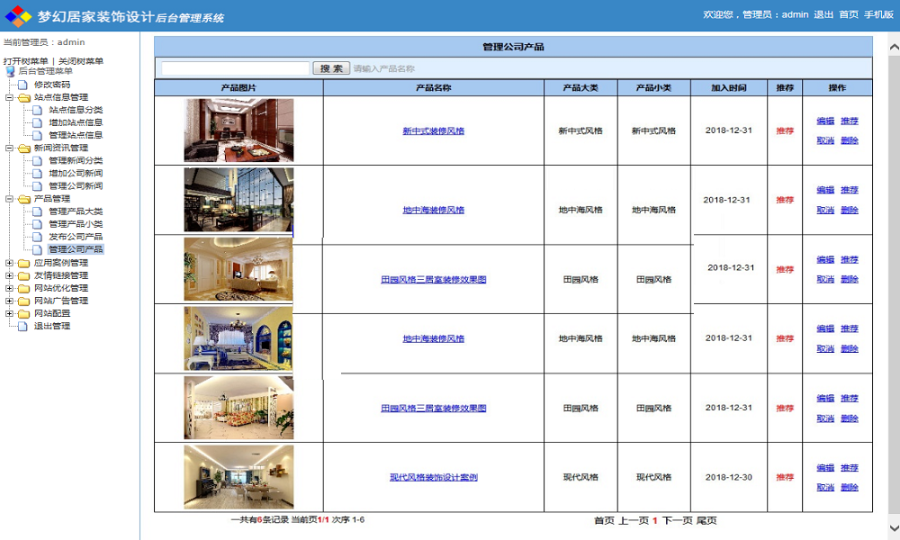900x540 pixels.
Task: Expand the 友情链接管理 tree node
Action: tap(9, 275)
